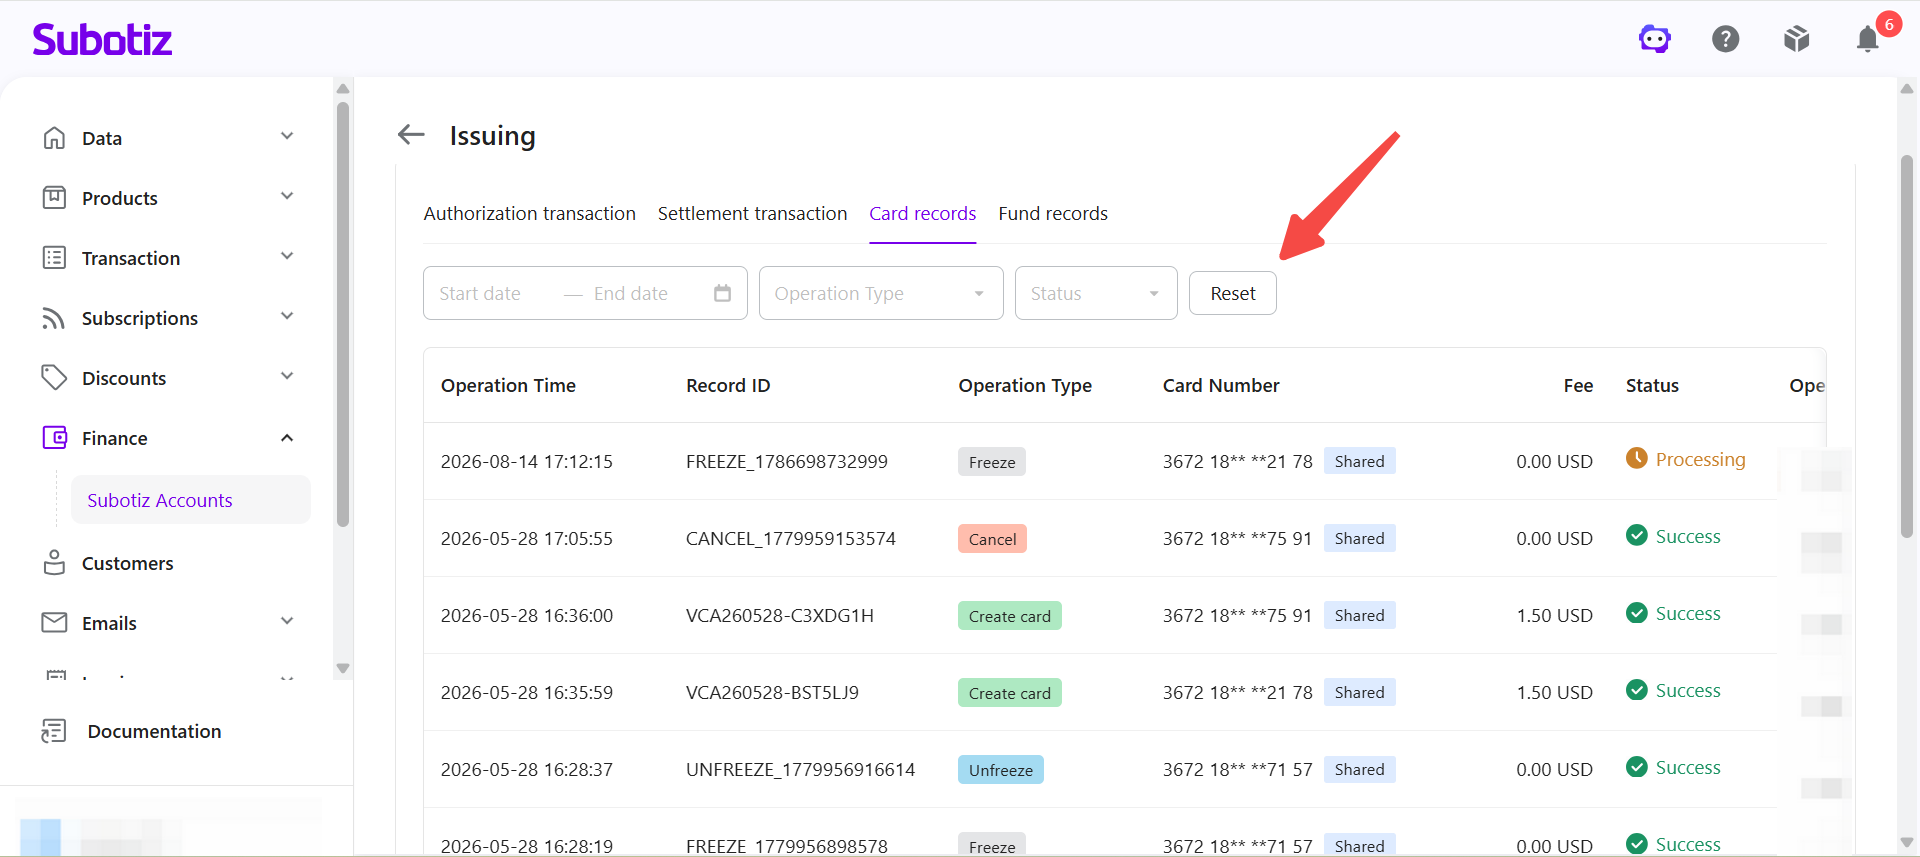
Task: Click the Products bookmark icon
Action: (54, 198)
